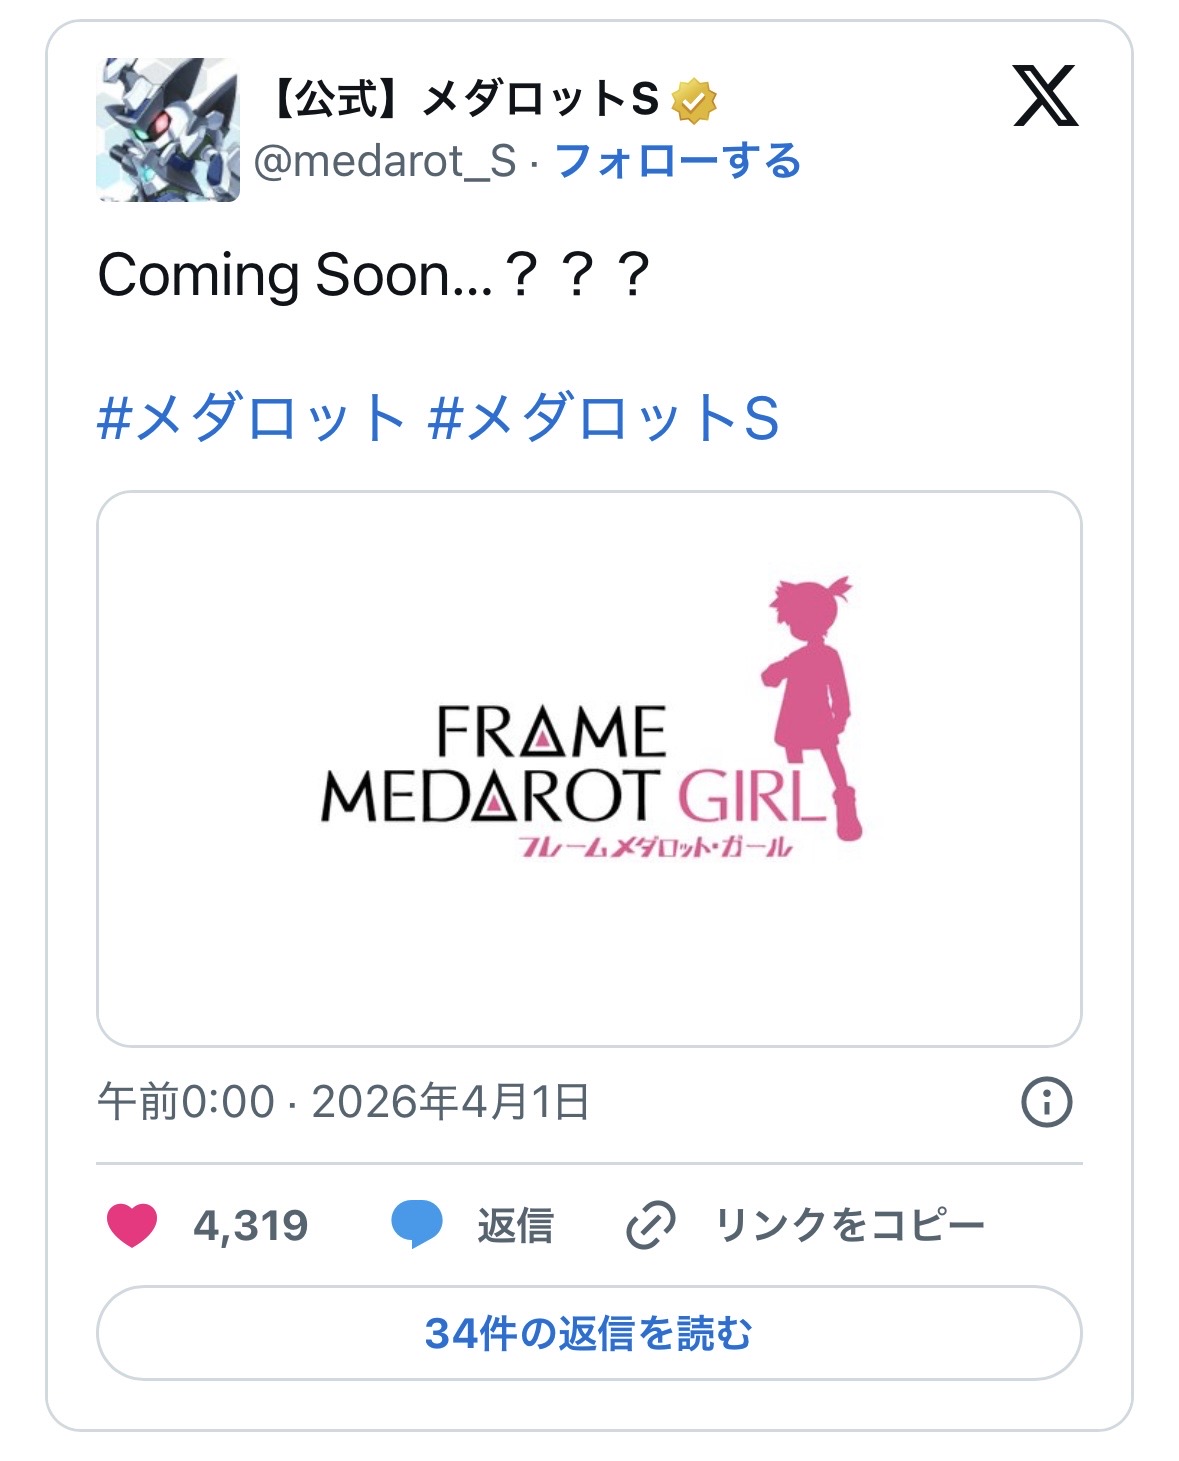This screenshot has width=1179, height=1461.
Task: Click the 【公式】メダロットS display name
Action: 463,99
